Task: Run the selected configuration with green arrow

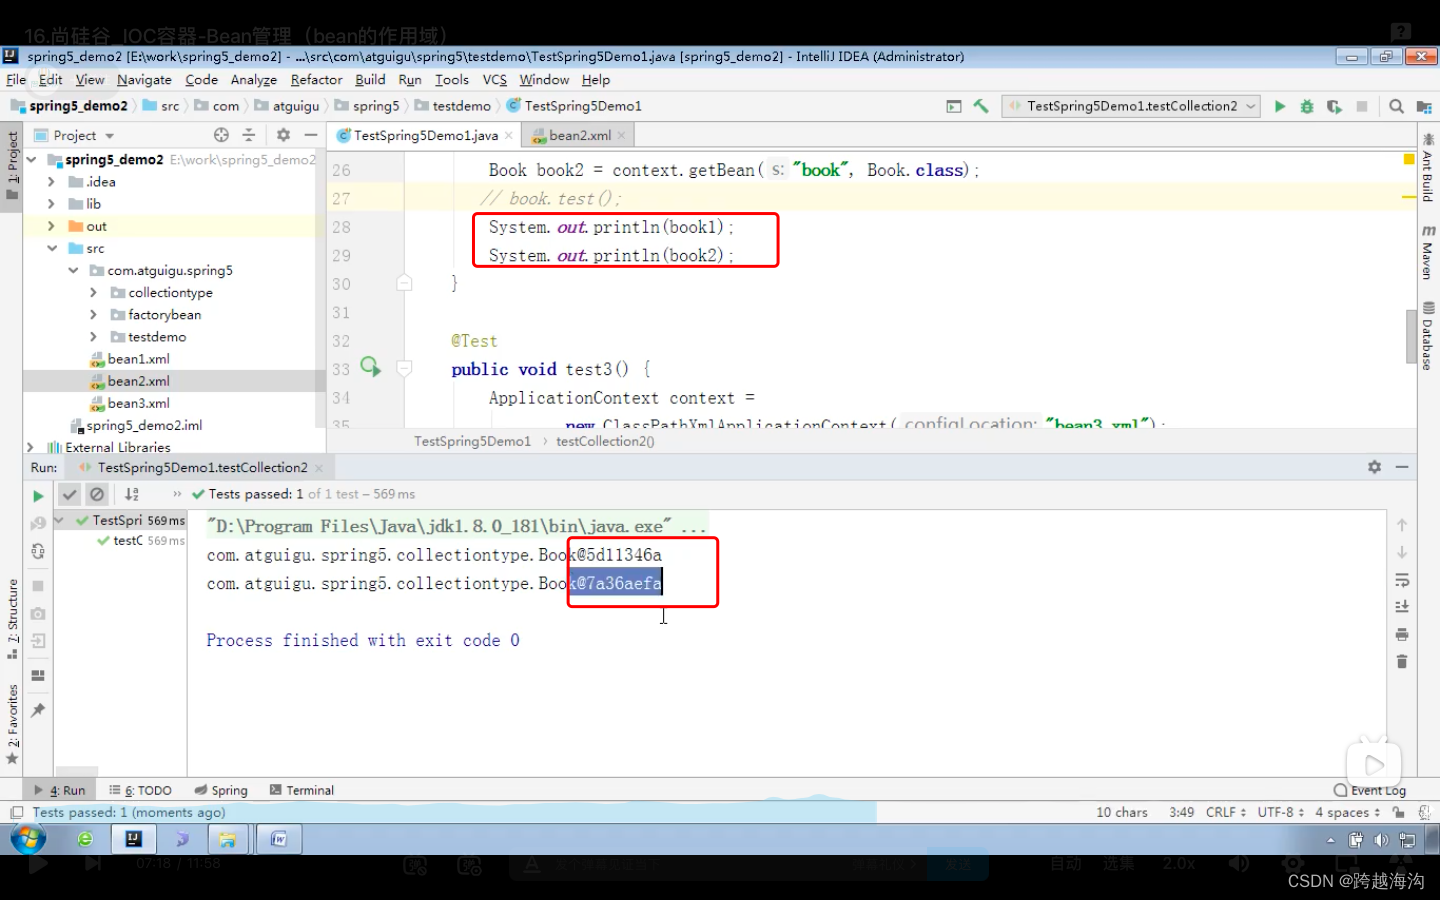Action: 1279,106
